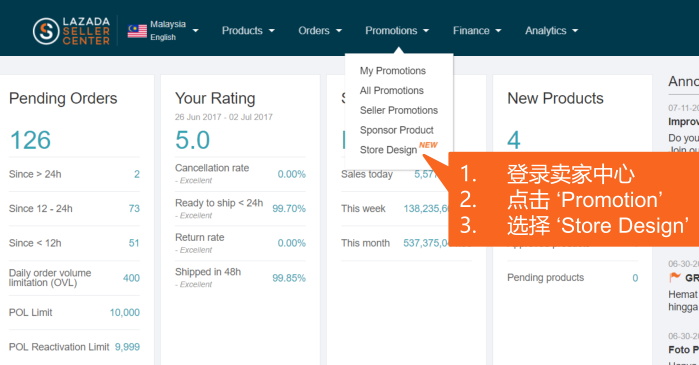This screenshot has width=699, height=365.
Task: Open the 126 pending orders count
Action: click(x=30, y=140)
